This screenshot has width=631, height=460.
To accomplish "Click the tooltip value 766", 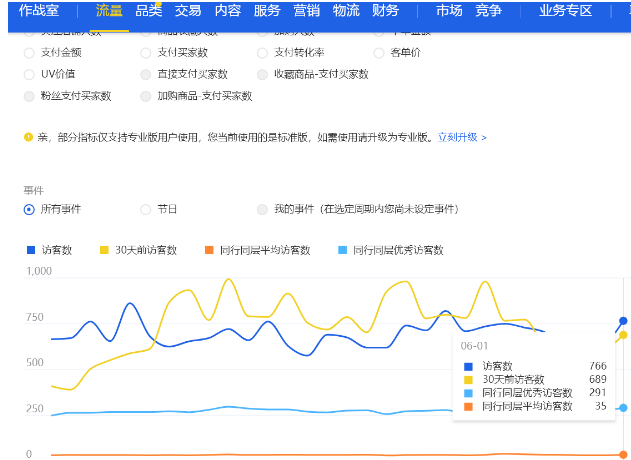I will [x=598, y=366].
